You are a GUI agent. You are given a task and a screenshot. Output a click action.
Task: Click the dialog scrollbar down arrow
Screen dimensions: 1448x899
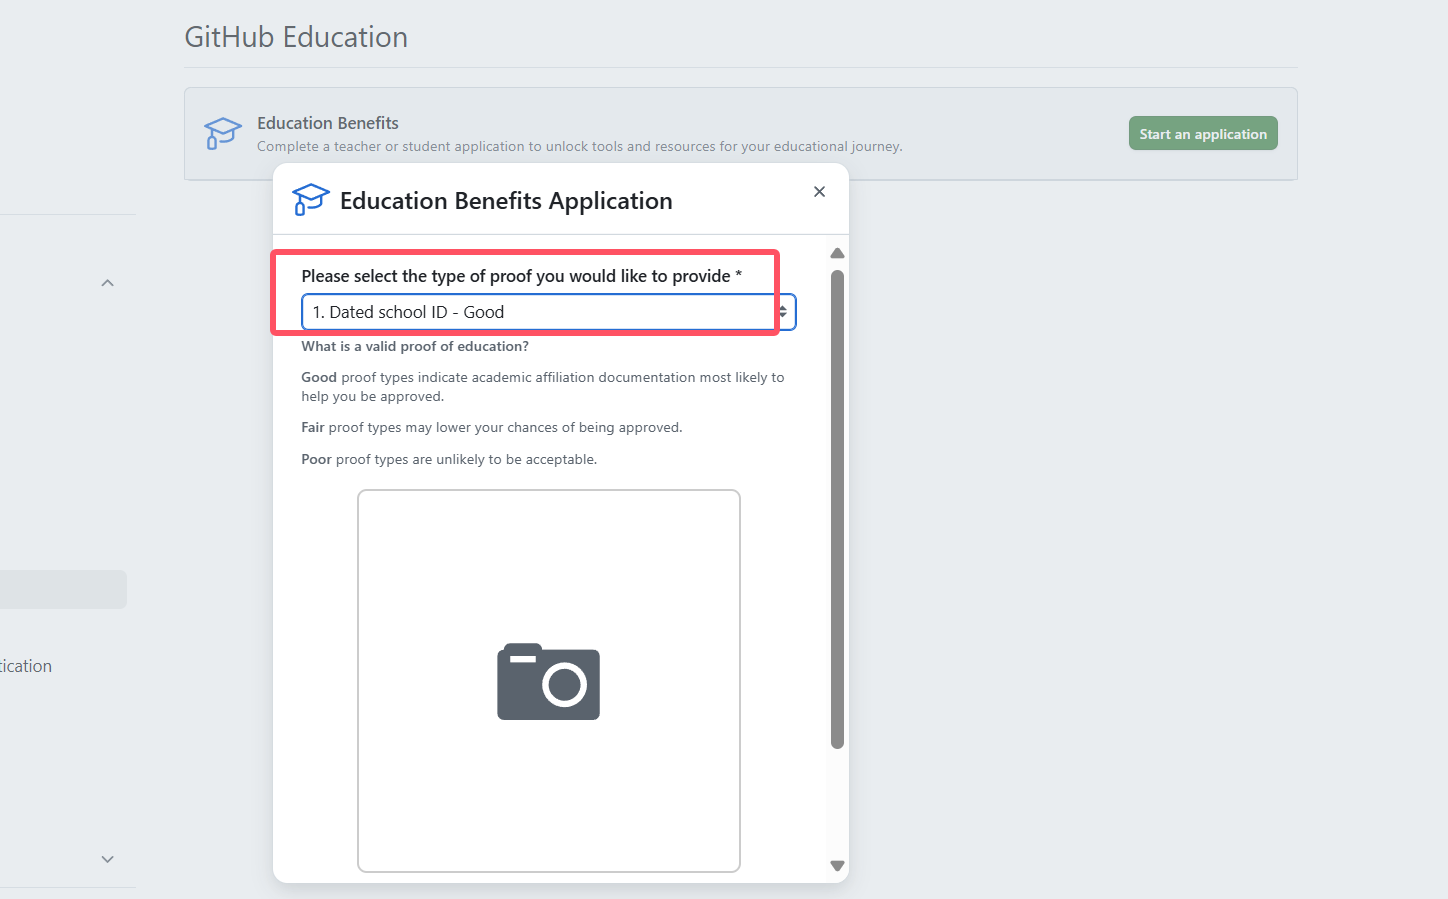point(838,866)
